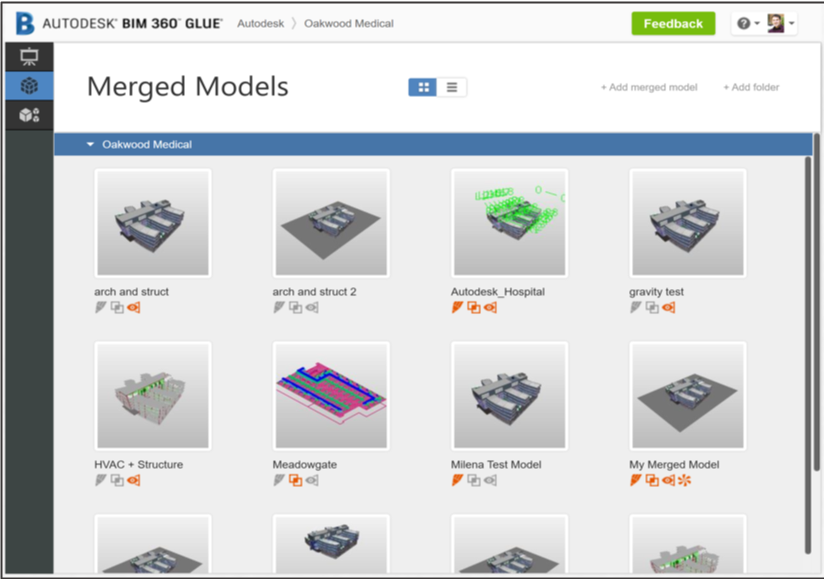Click the orange views icon under gravity test
Viewport: 824px width, 579px height.
point(668,307)
